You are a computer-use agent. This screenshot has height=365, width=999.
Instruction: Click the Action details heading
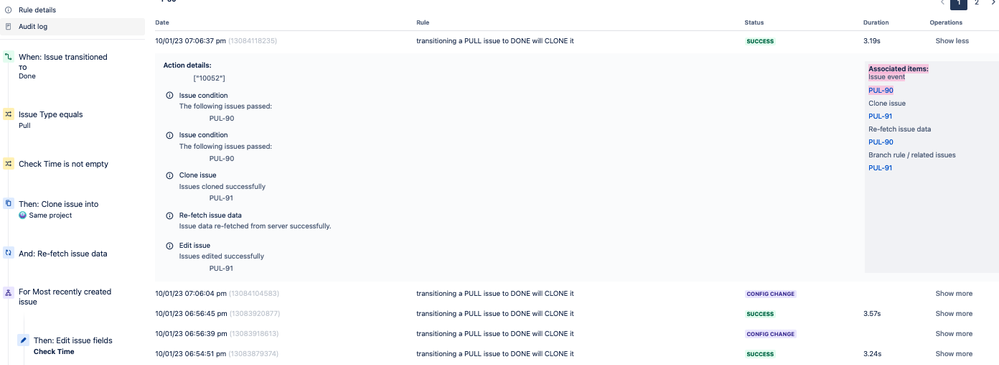tap(187, 65)
